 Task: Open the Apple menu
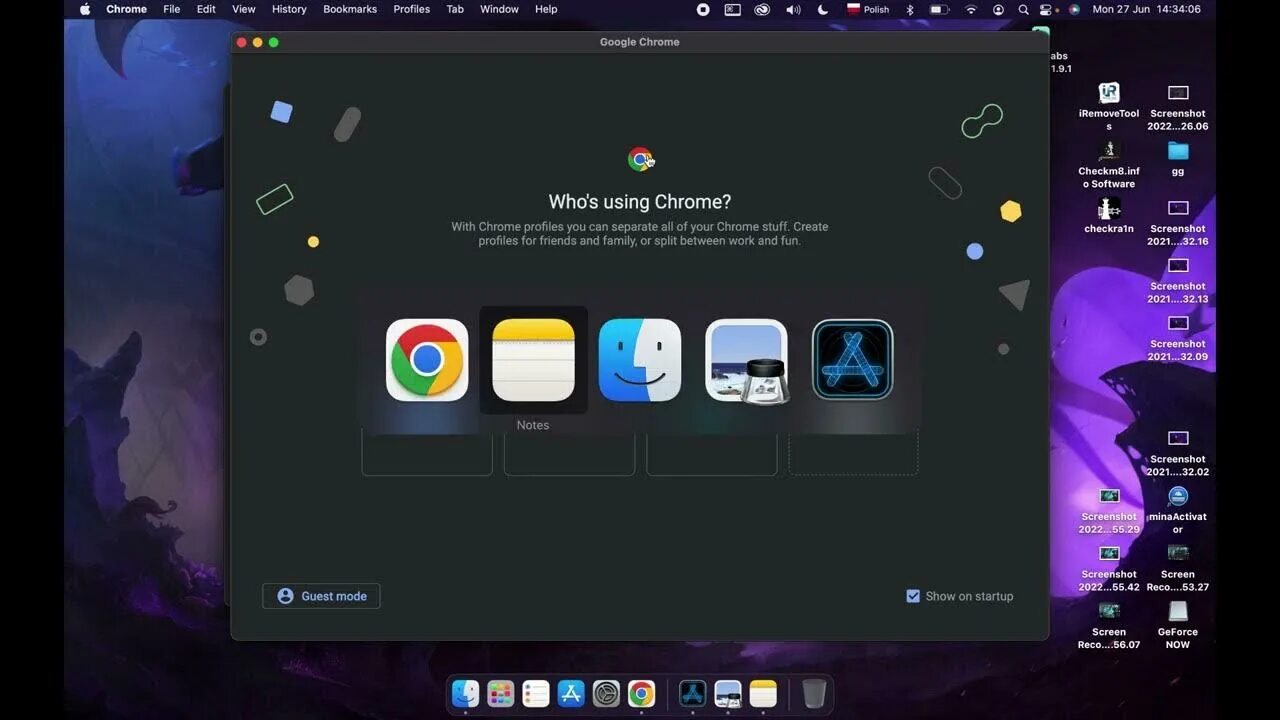click(85, 9)
